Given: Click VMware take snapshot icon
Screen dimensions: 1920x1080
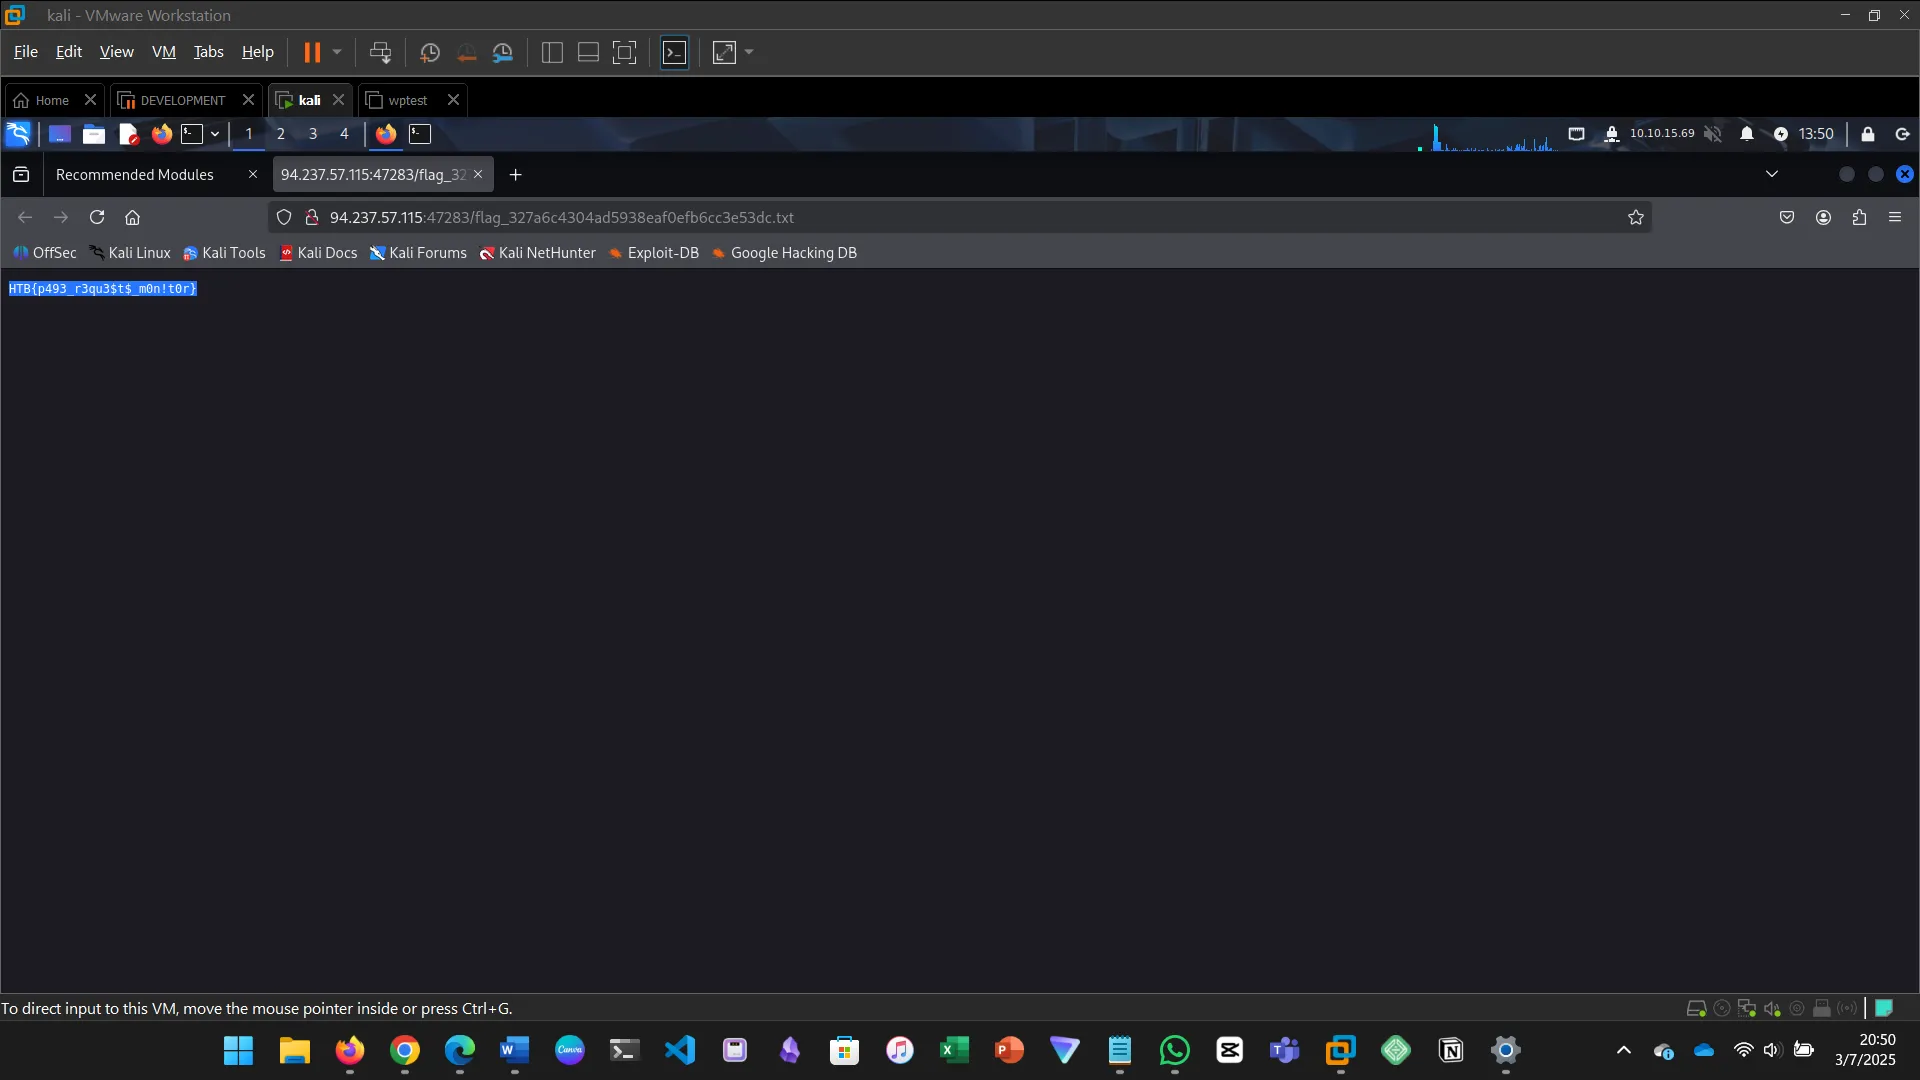Looking at the screenshot, I should point(430,53).
